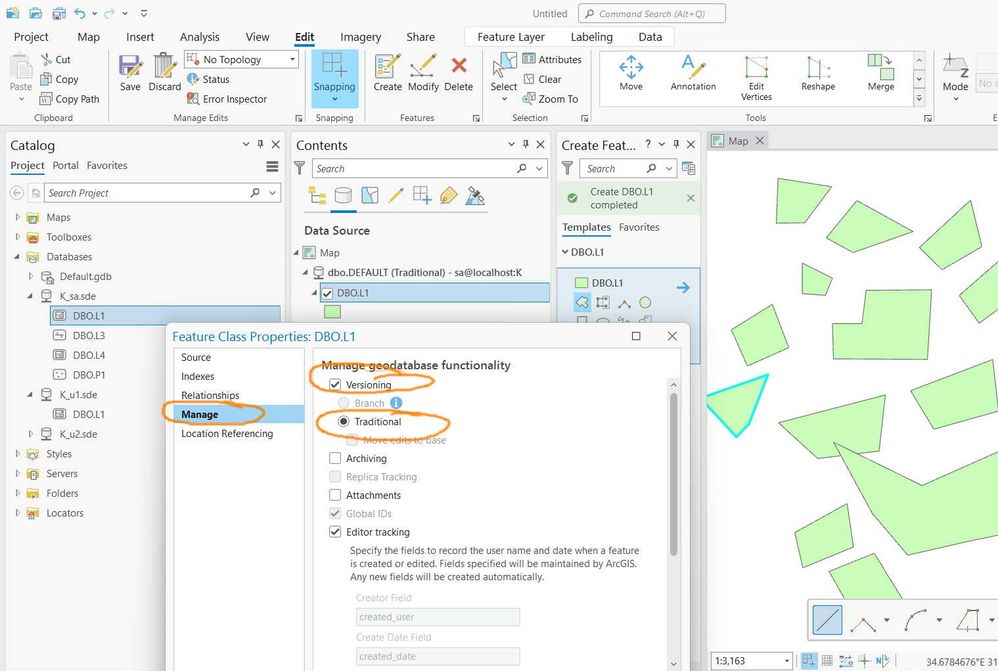This screenshot has height=671, width=998.
Task: Click the DBO.L1 green symbol swatch
Action: tap(332, 312)
